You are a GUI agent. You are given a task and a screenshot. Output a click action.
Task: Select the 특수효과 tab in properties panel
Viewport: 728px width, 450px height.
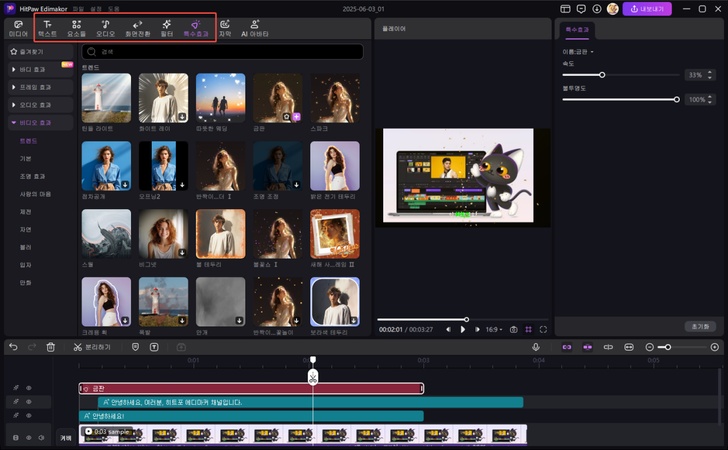click(x=577, y=29)
